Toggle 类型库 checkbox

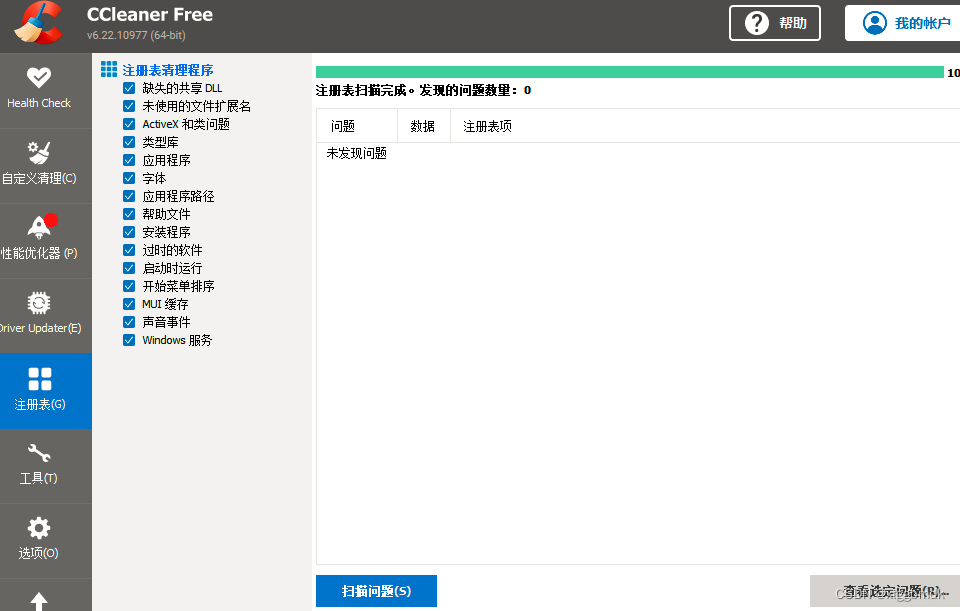pyautogui.click(x=129, y=142)
